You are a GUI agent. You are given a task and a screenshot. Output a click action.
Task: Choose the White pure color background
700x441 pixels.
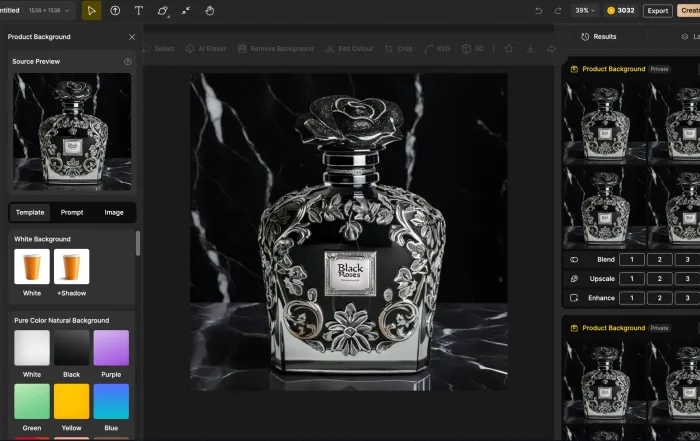(x=32, y=348)
